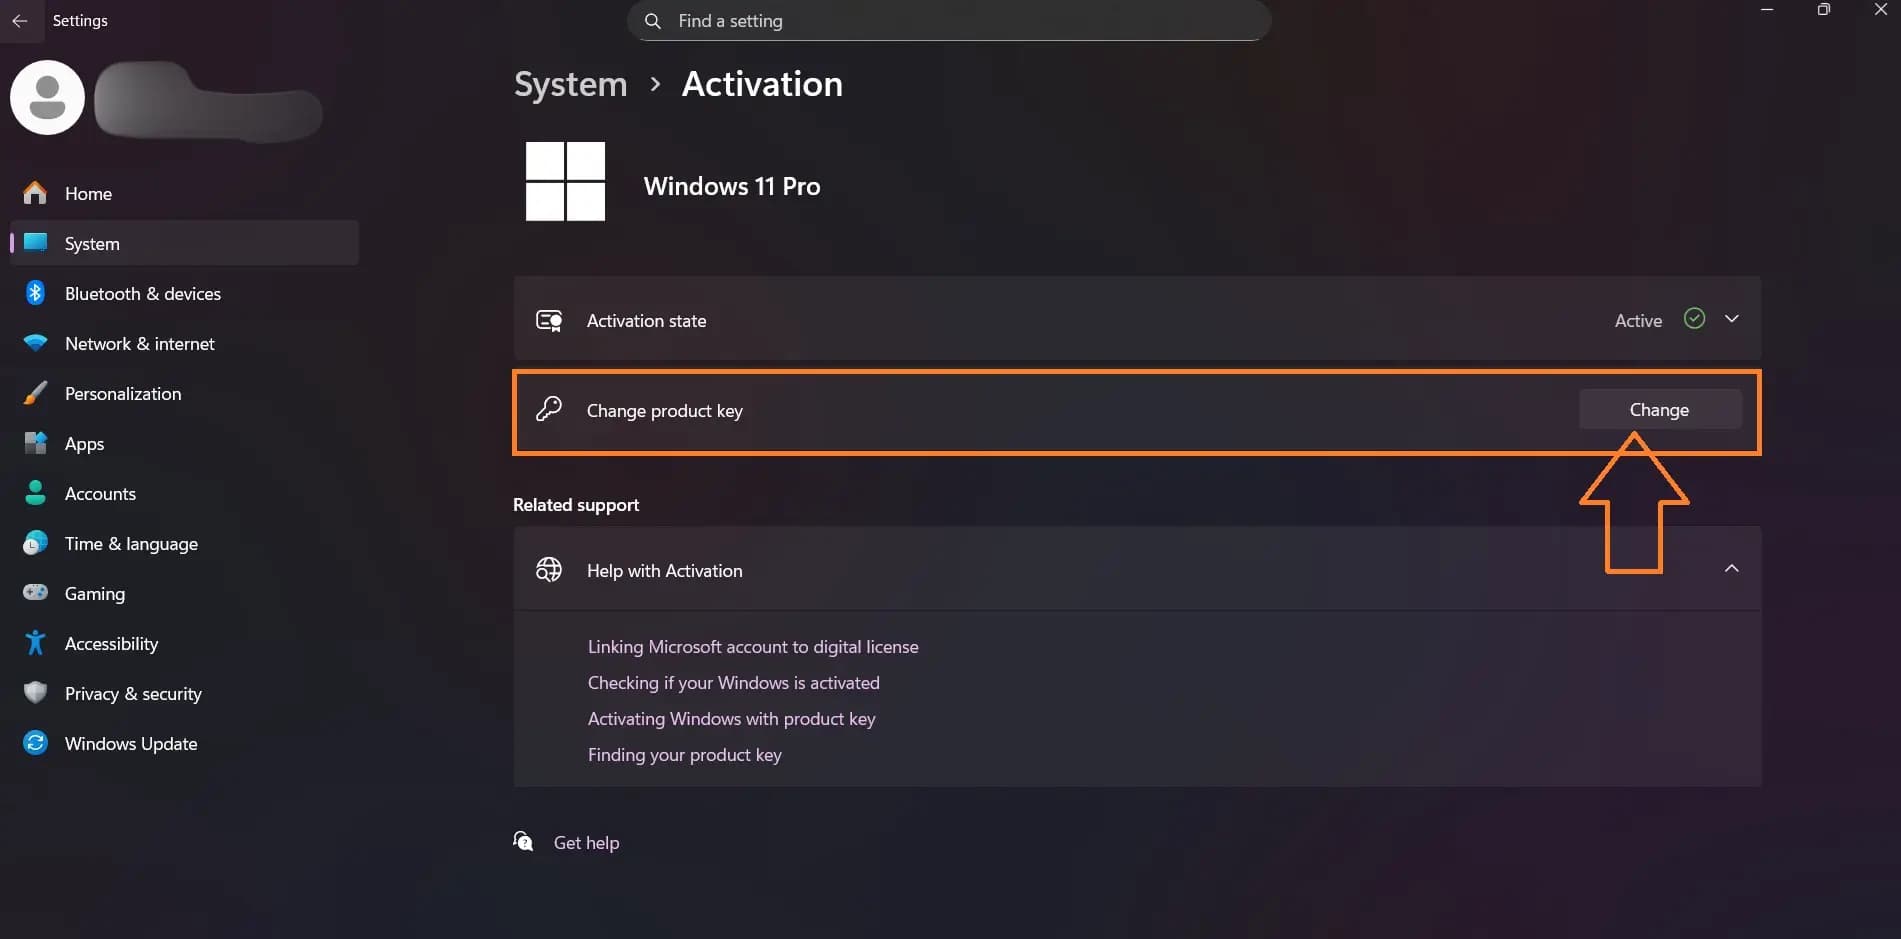This screenshot has height=939, width=1901.
Task: Click the Activation state certificate icon
Action: coord(549,320)
